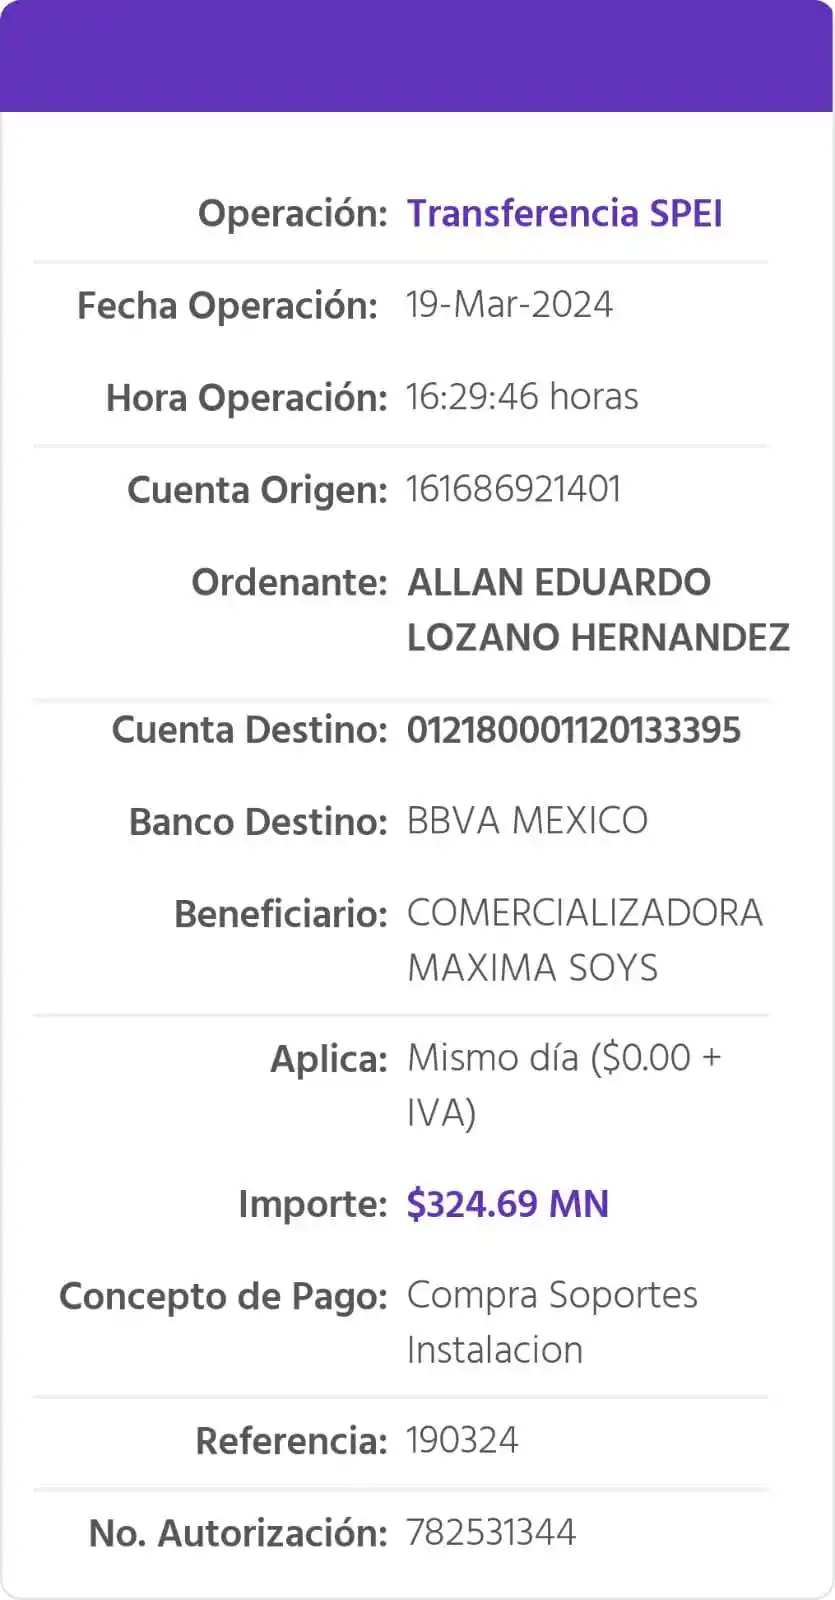This screenshot has width=835, height=1600.
Task: Click the $324.69 MN amount
Action: [507, 1204]
